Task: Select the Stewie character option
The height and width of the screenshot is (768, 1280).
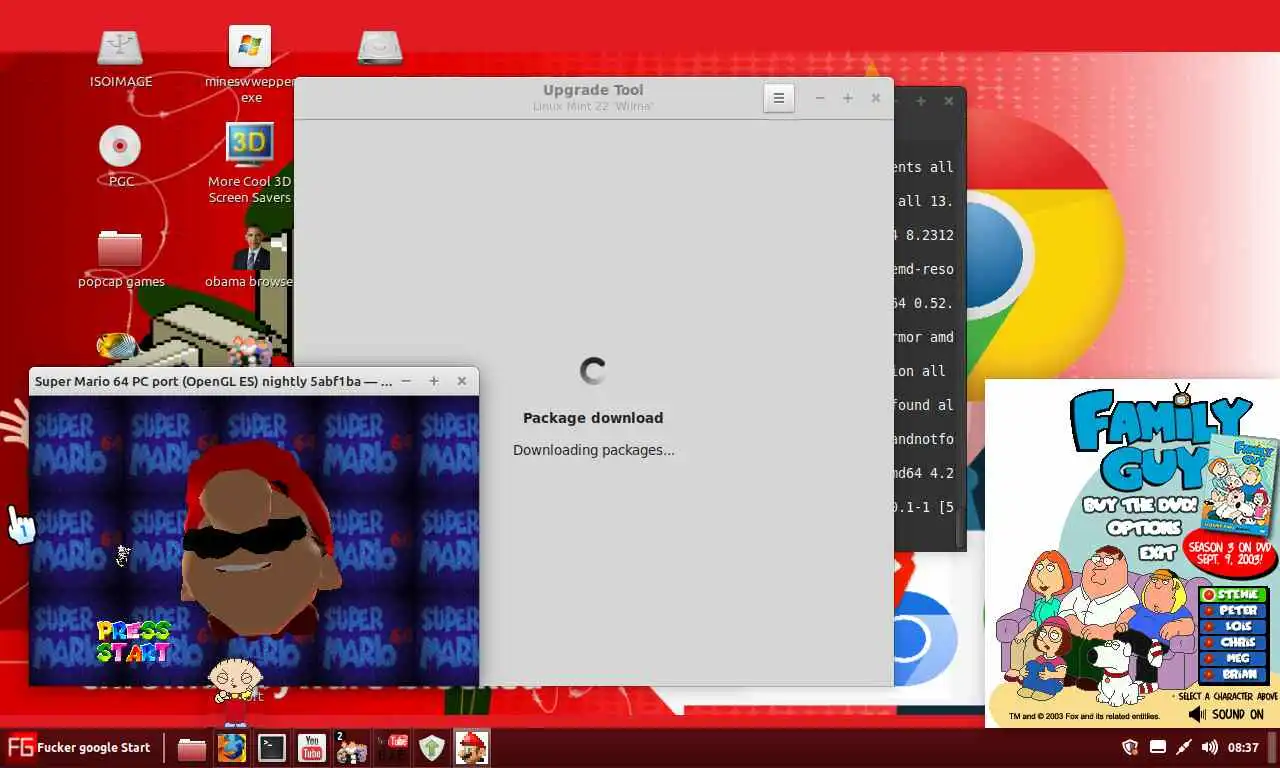Action: pos(1232,595)
